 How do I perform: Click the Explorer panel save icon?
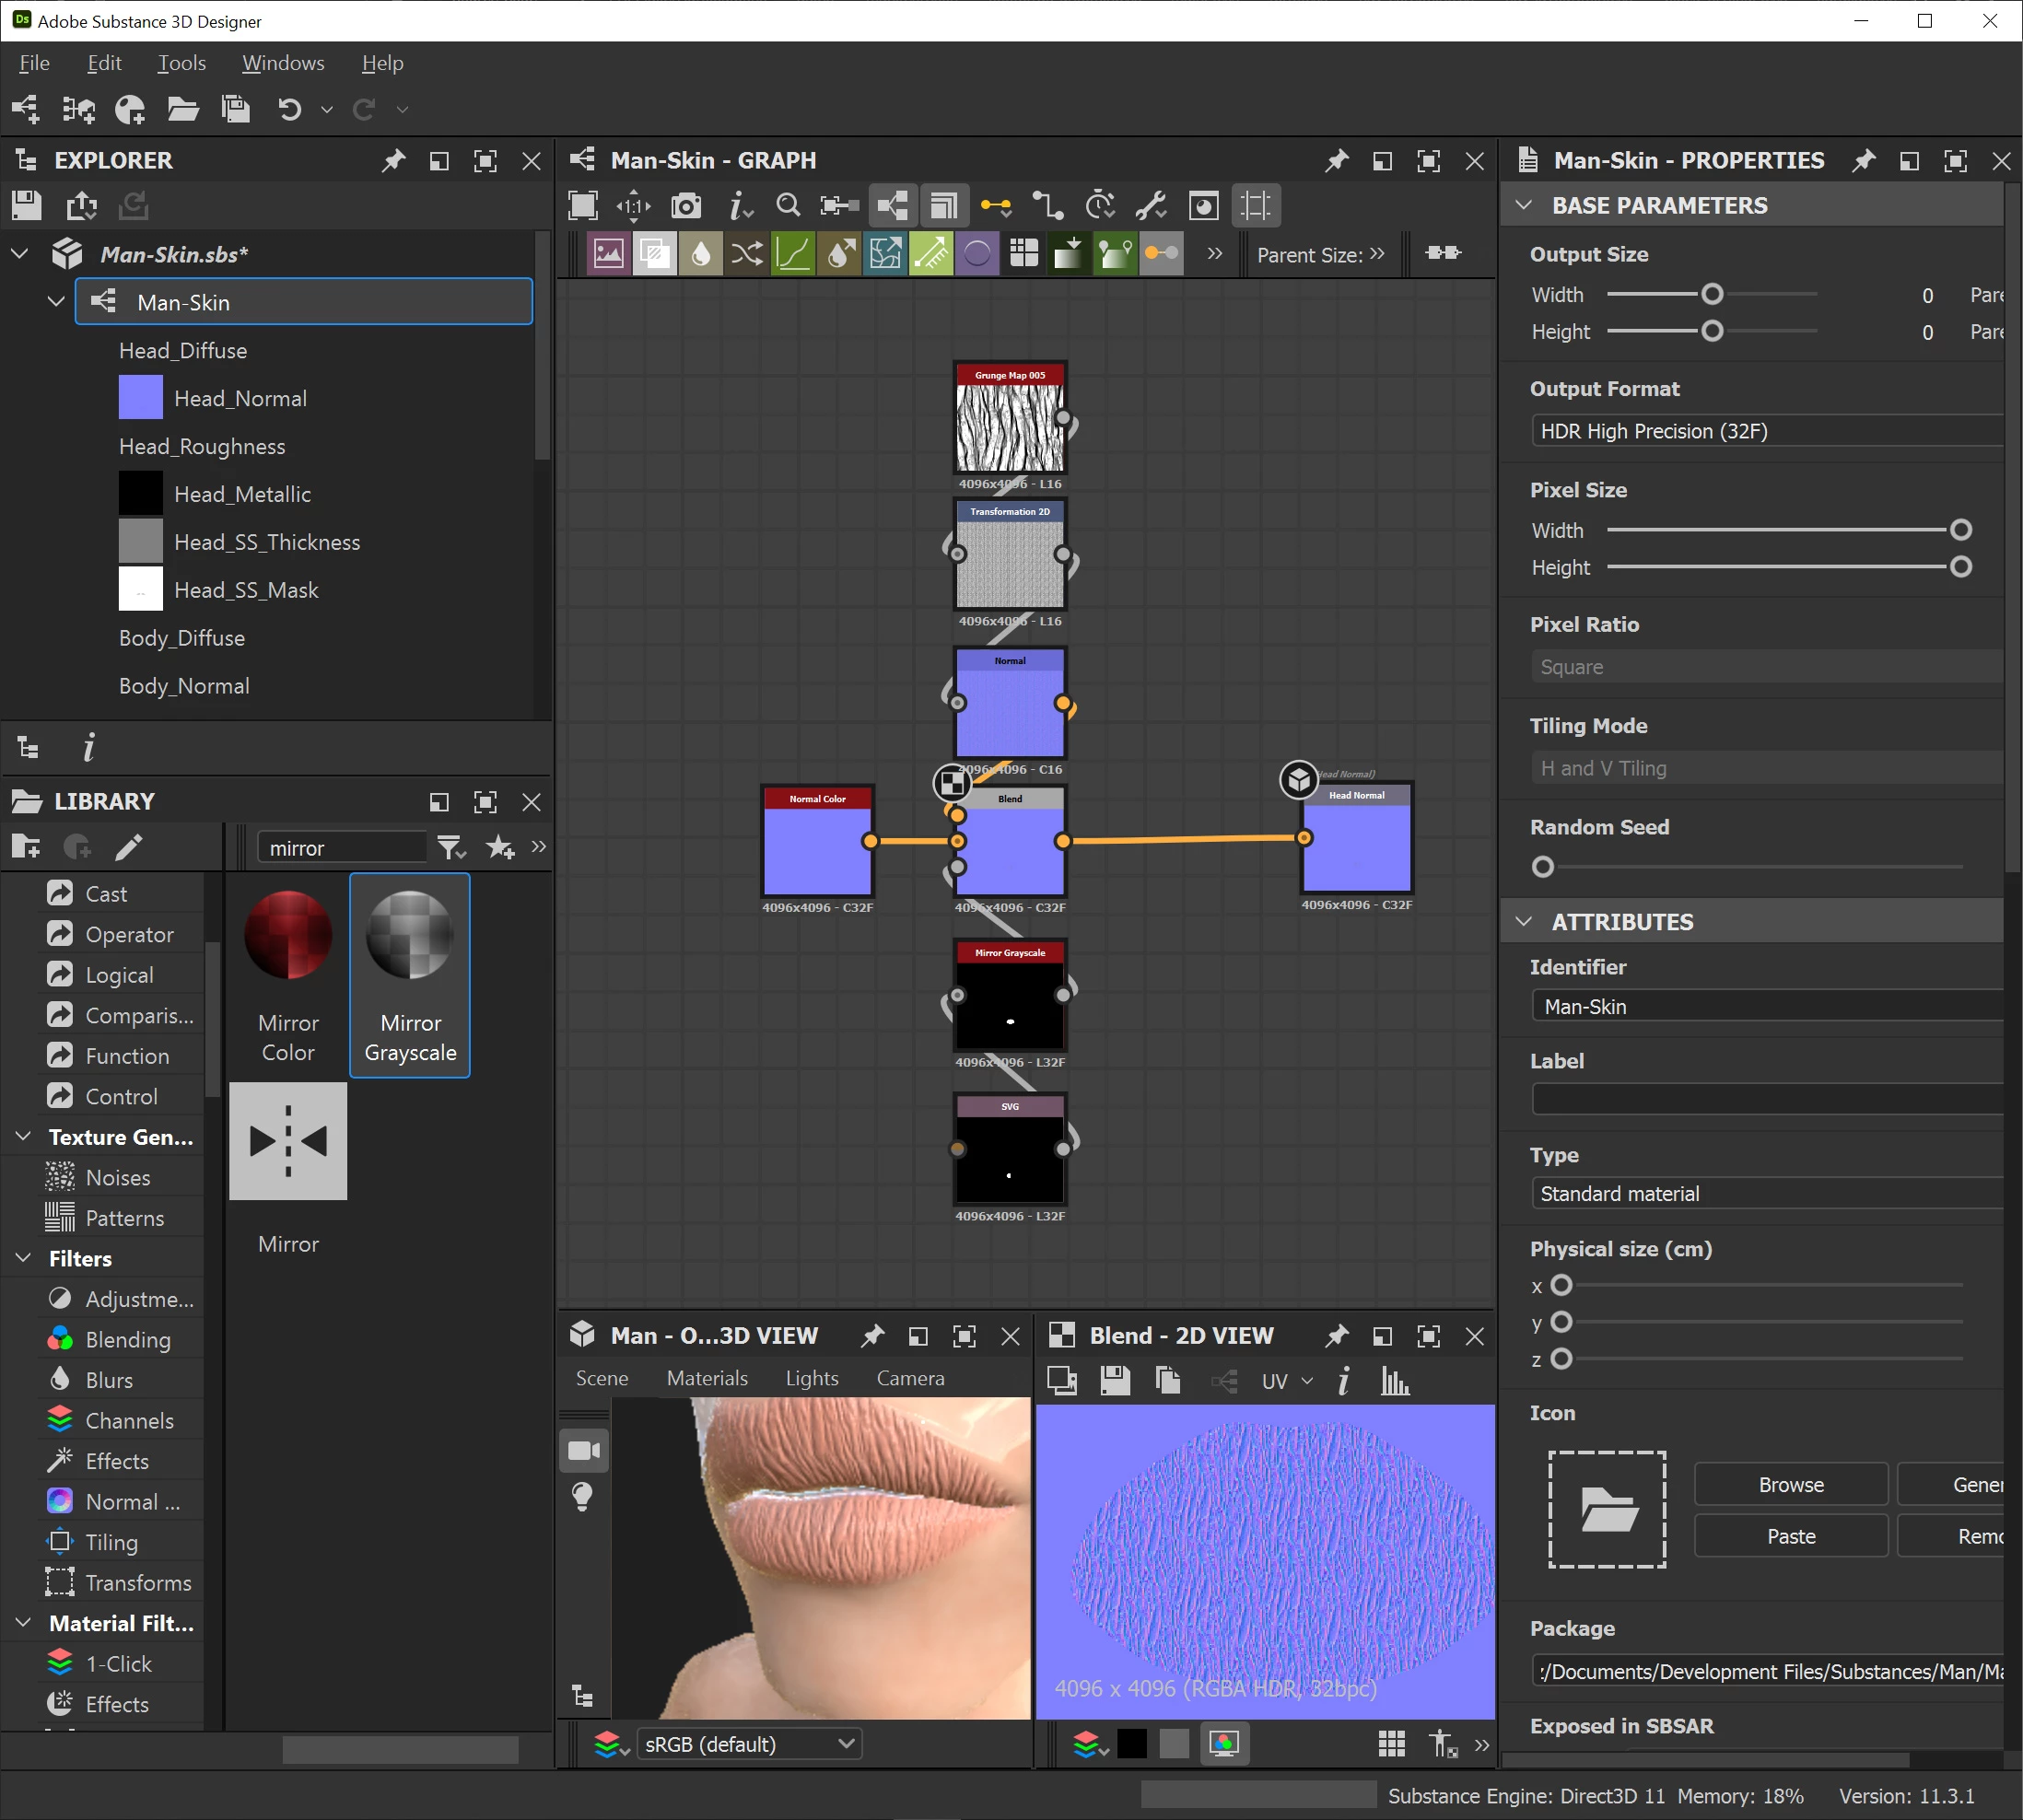pos(27,206)
